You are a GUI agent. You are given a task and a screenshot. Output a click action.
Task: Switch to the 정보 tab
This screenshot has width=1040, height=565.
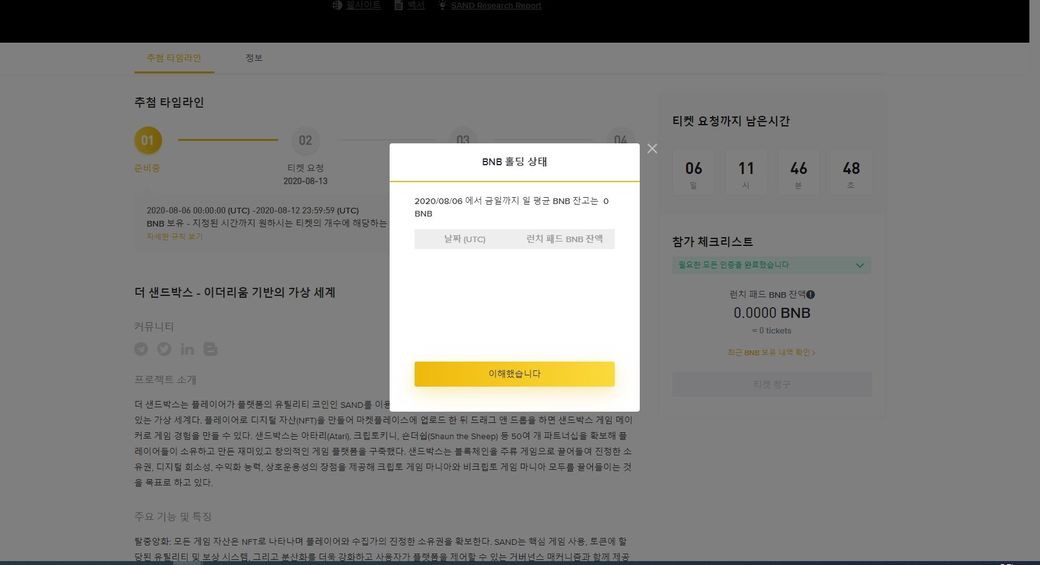tap(254, 58)
